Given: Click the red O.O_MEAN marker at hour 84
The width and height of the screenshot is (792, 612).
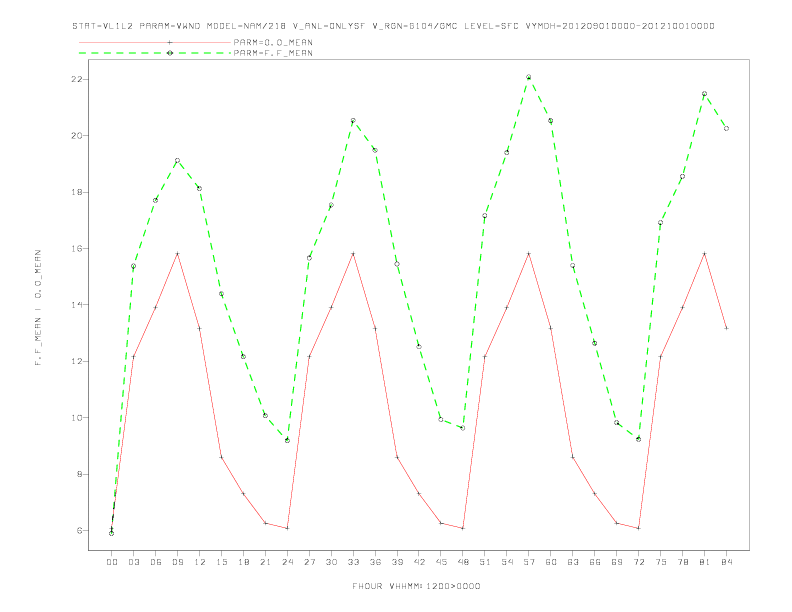Looking at the screenshot, I should 726,328.
